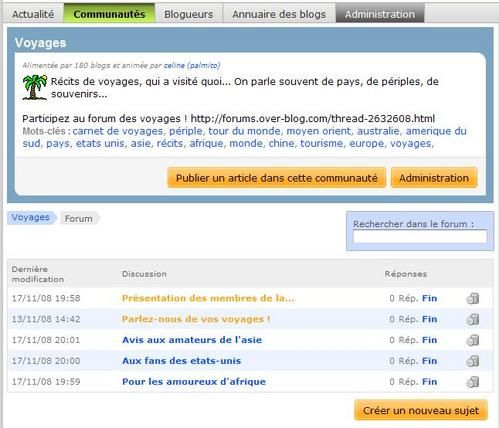The width and height of the screenshot is (499, 428).
Task: Open the Voyages breadcrumb link
Action: 31,218
